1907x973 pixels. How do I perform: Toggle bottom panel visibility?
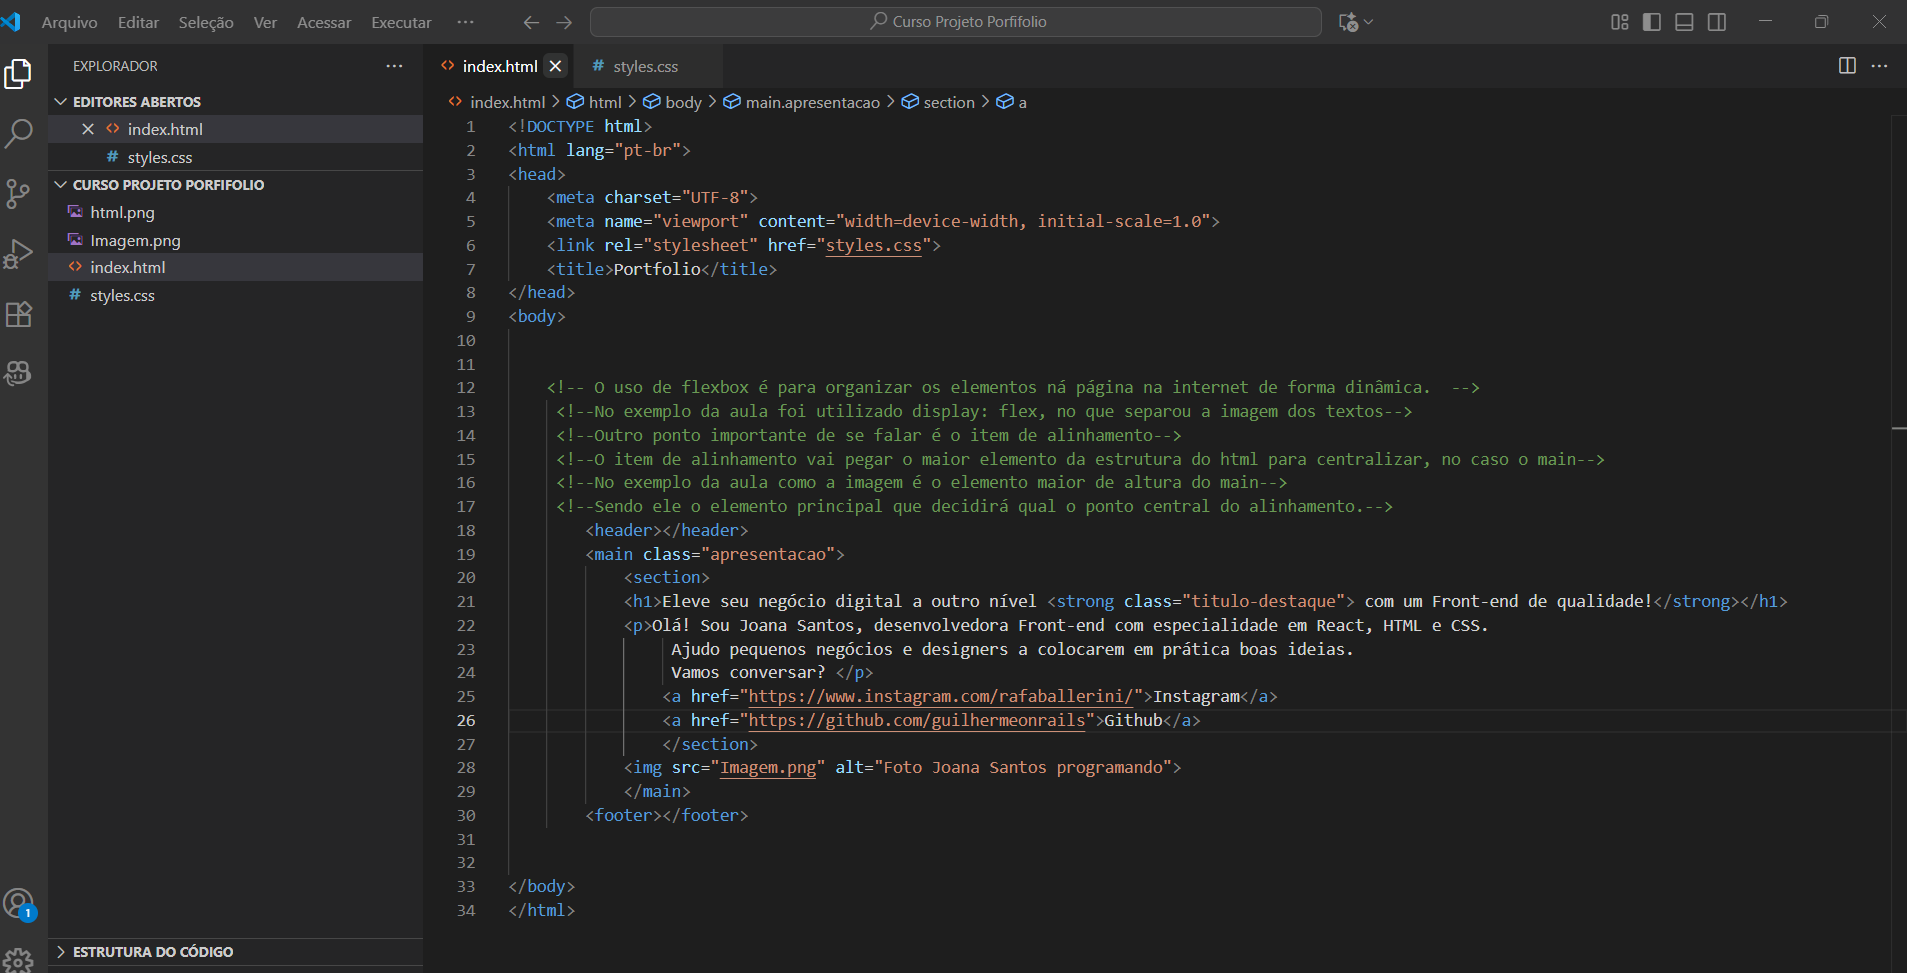coord(1684,22)
